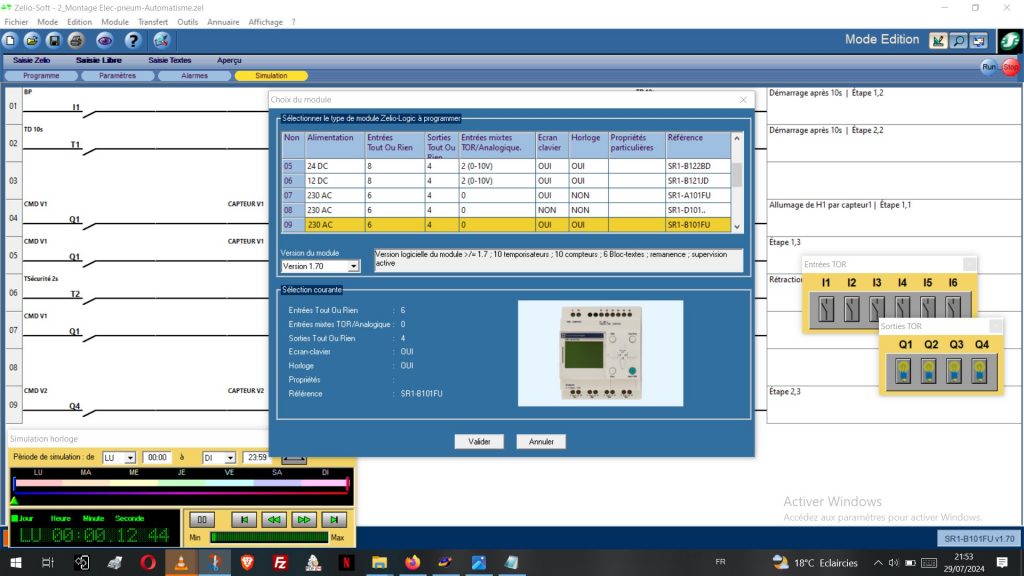Image resolution: width=1024 pixels, height=576 pixels.
Task: Open help with the question mark icon
Action: click(133, 40)
